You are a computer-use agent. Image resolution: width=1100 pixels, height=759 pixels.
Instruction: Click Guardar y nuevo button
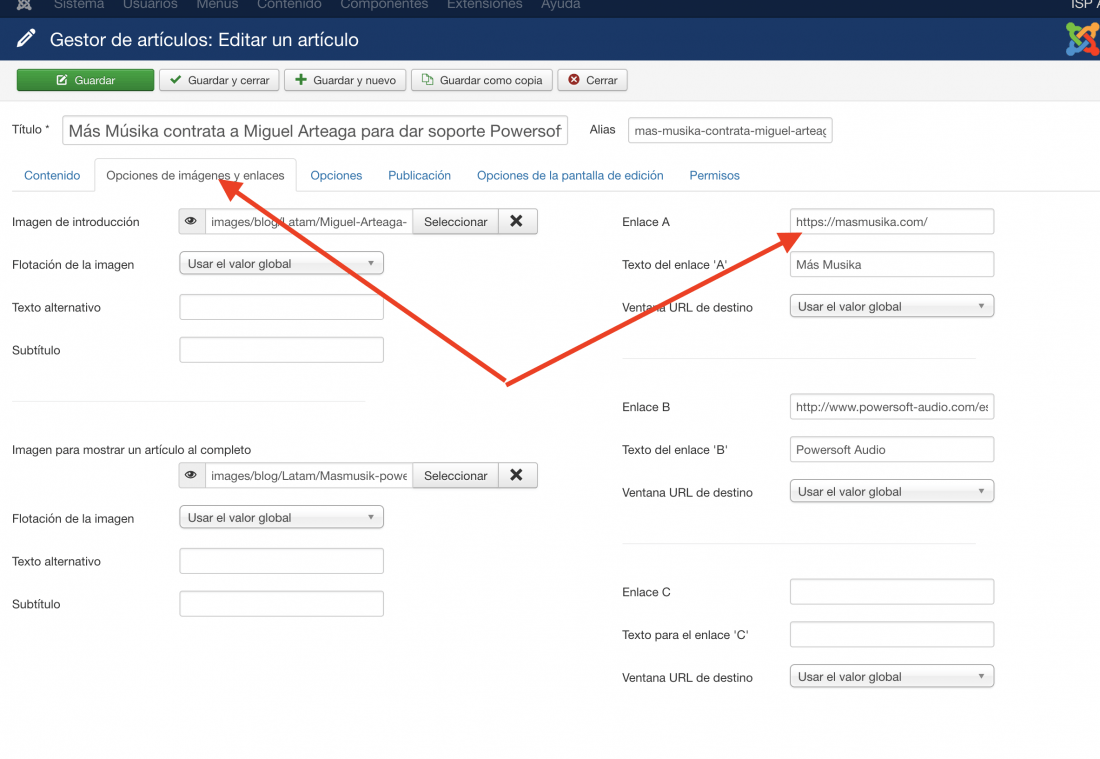[x=345, y=80]
